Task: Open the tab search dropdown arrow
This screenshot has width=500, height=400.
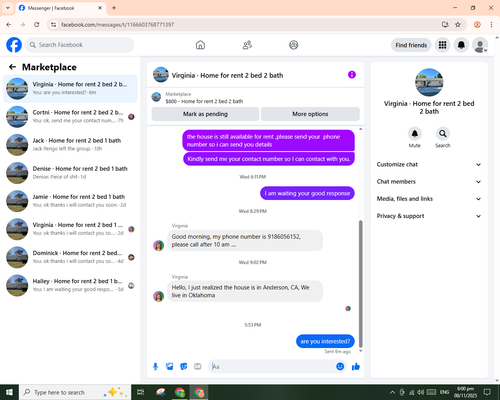Action: click(8, 8)
